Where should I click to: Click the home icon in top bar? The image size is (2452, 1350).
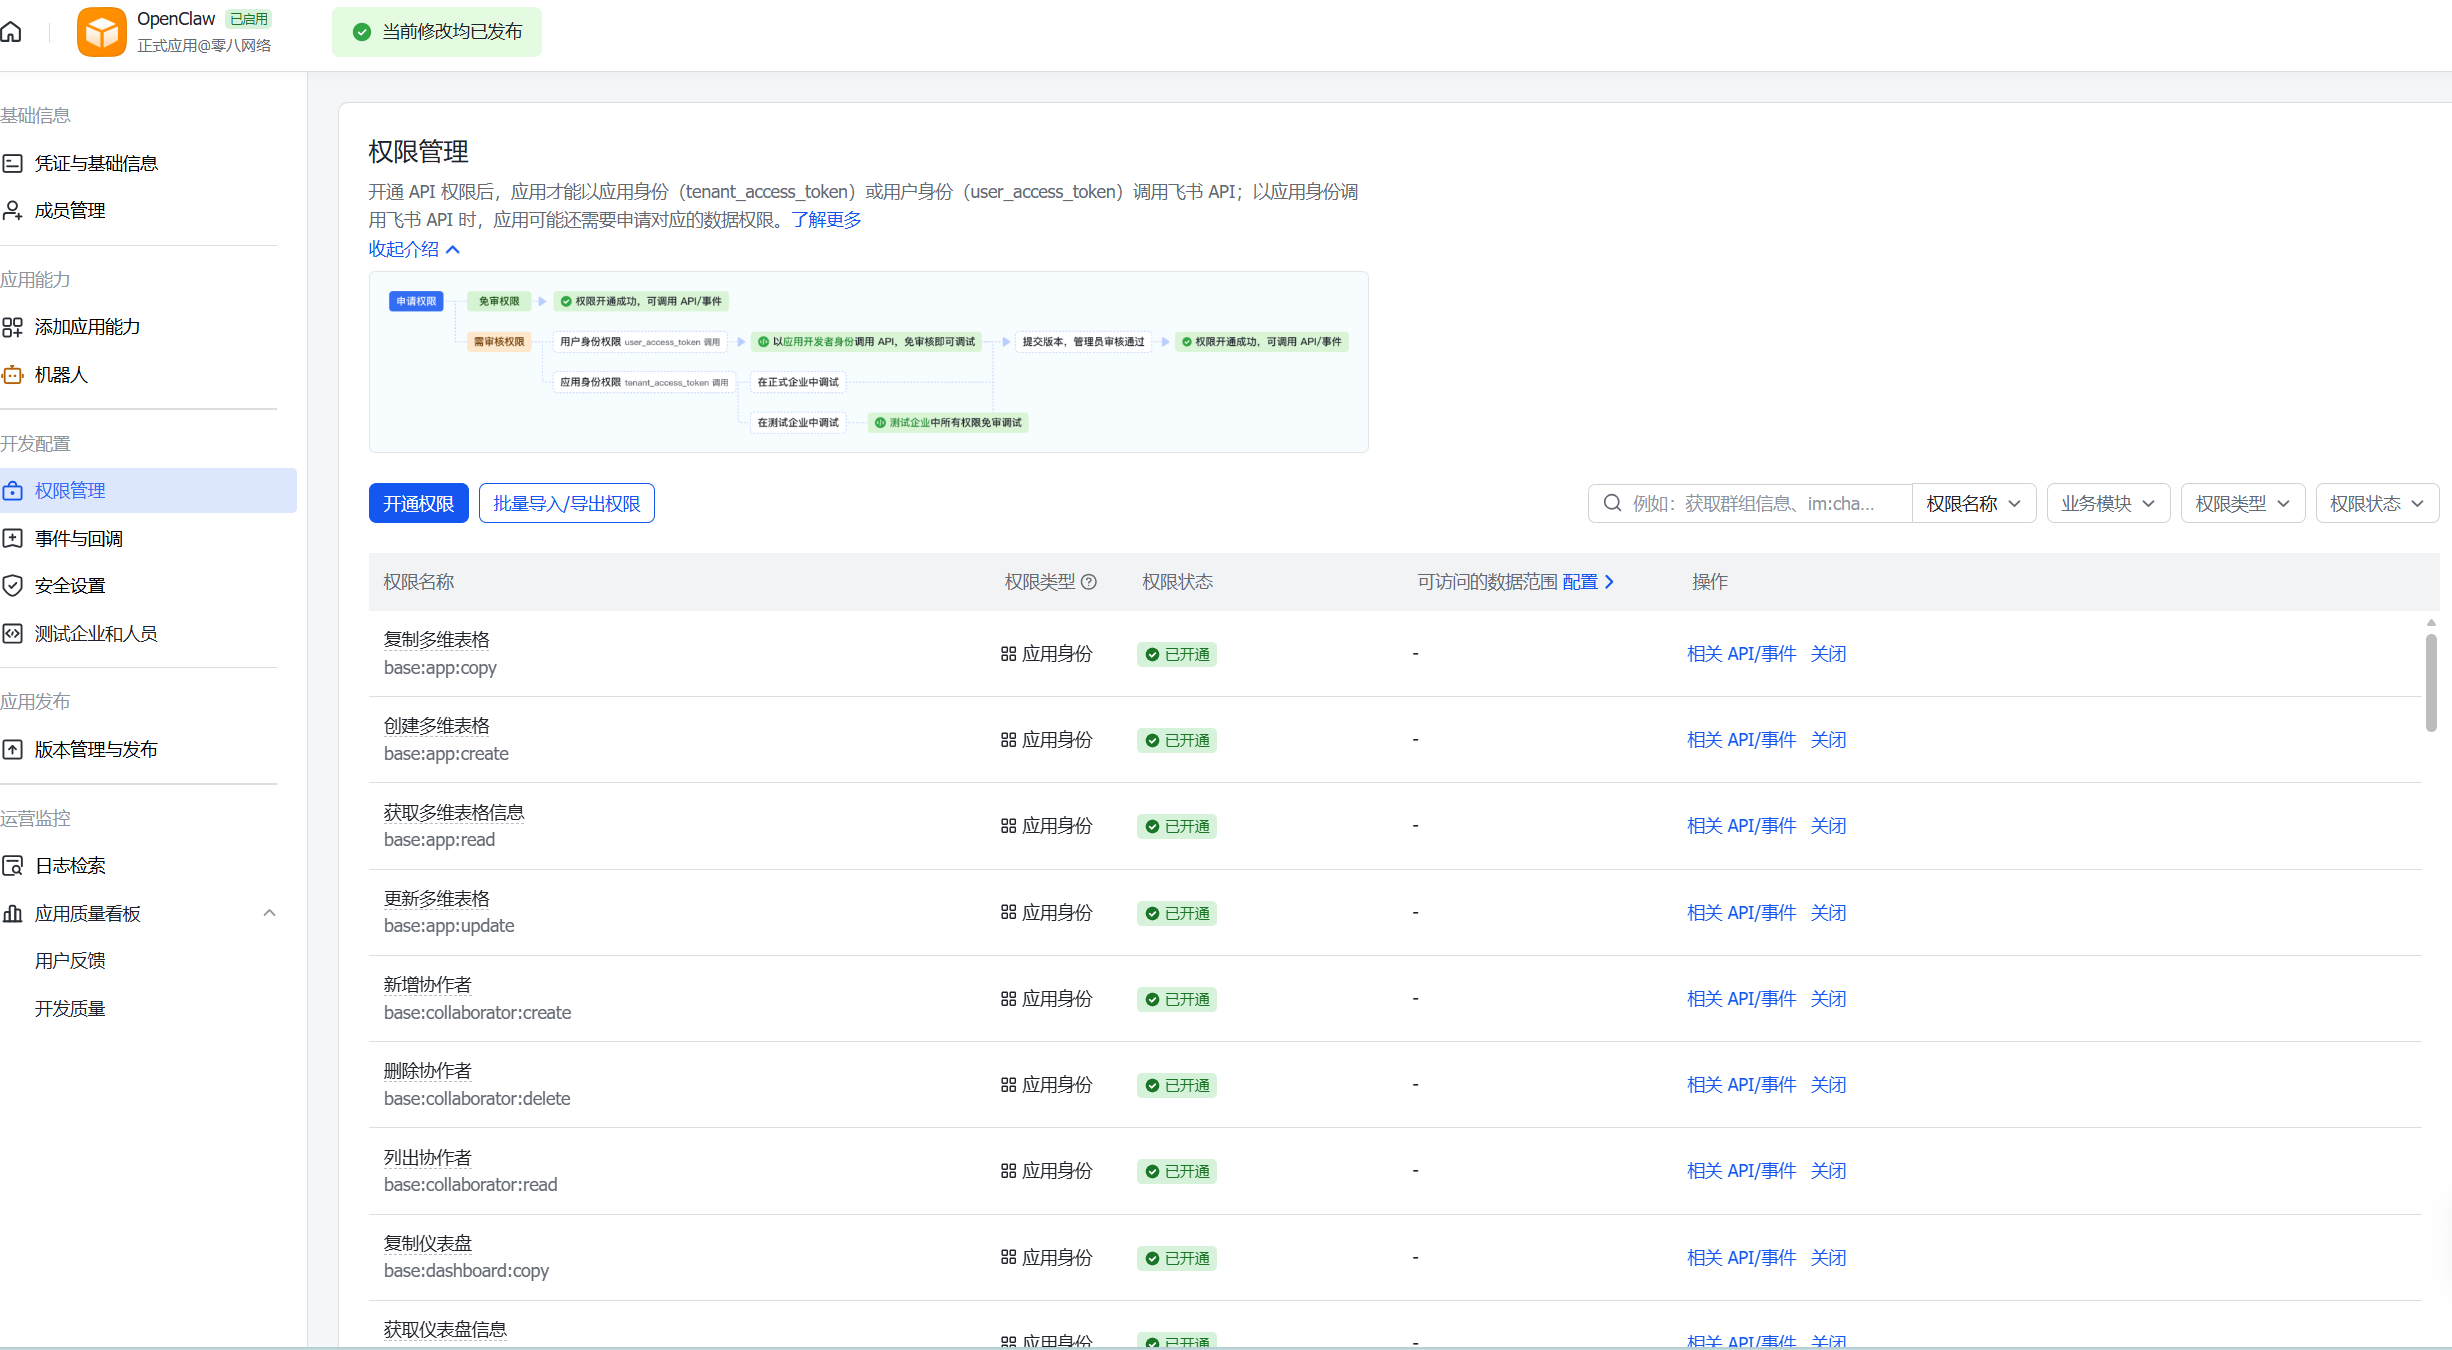(11, 32)
